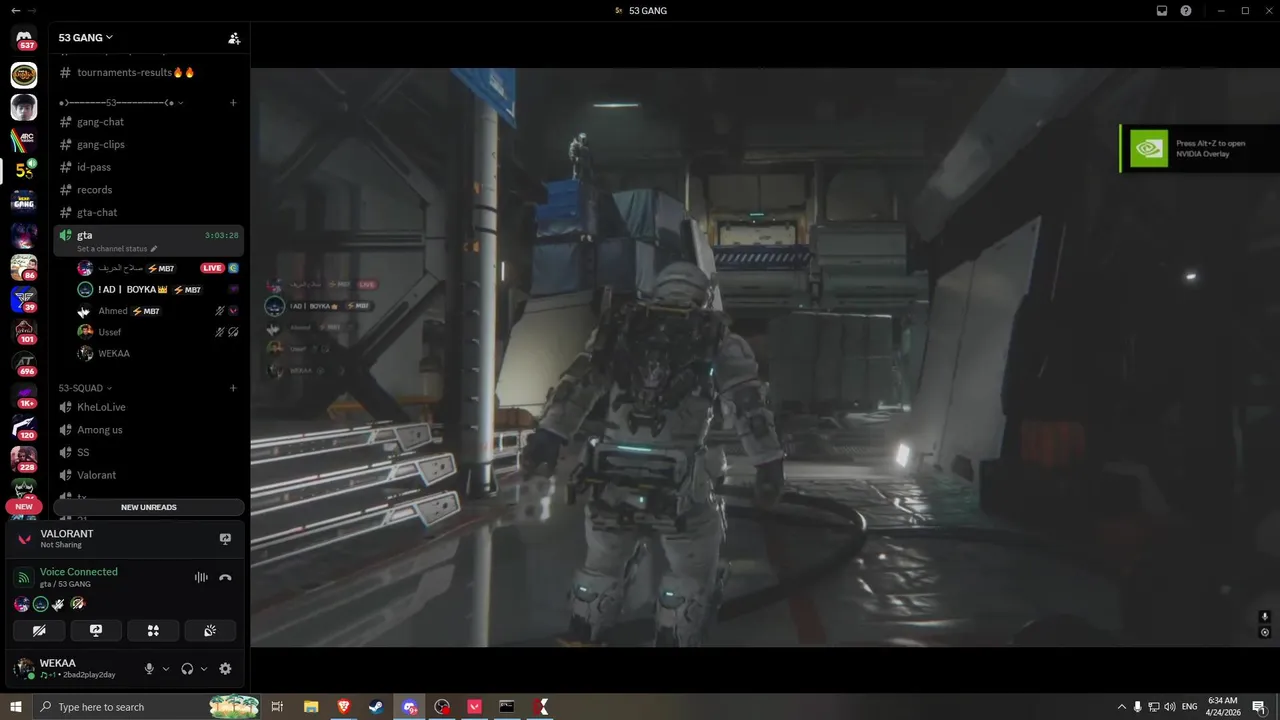Go back with the title bar arrow
The width and height of the screenshot is (1280, 720).
click(x=15, y=11)
